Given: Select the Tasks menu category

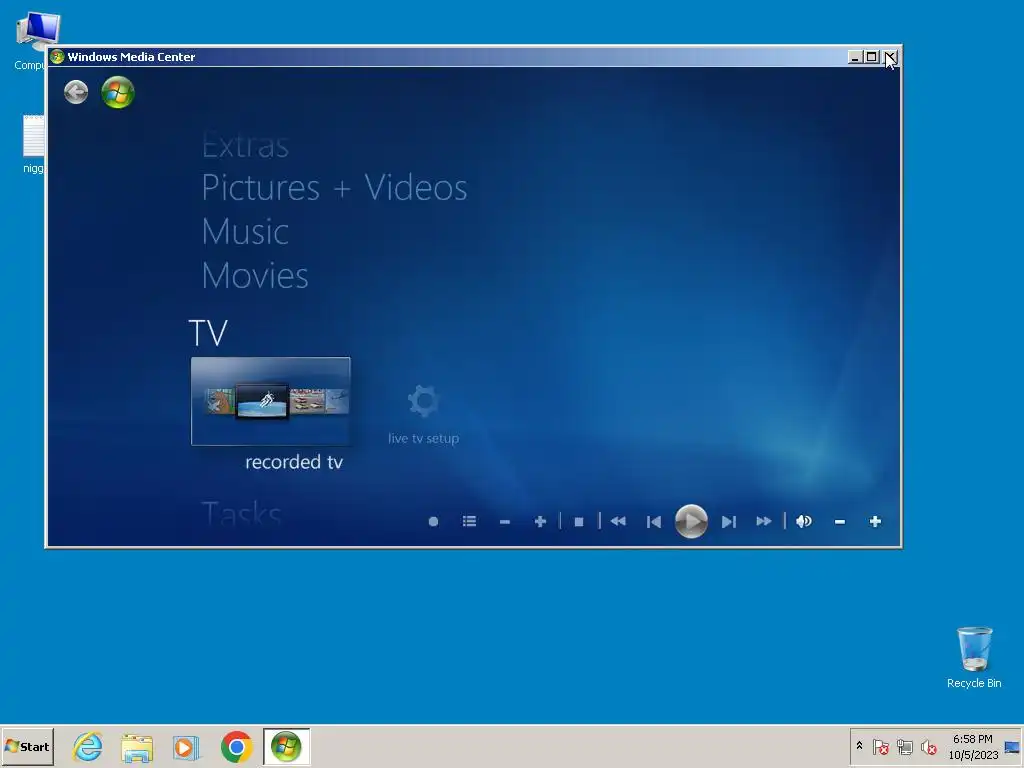Looking at the screenshot, I should (x=242, y=513).
